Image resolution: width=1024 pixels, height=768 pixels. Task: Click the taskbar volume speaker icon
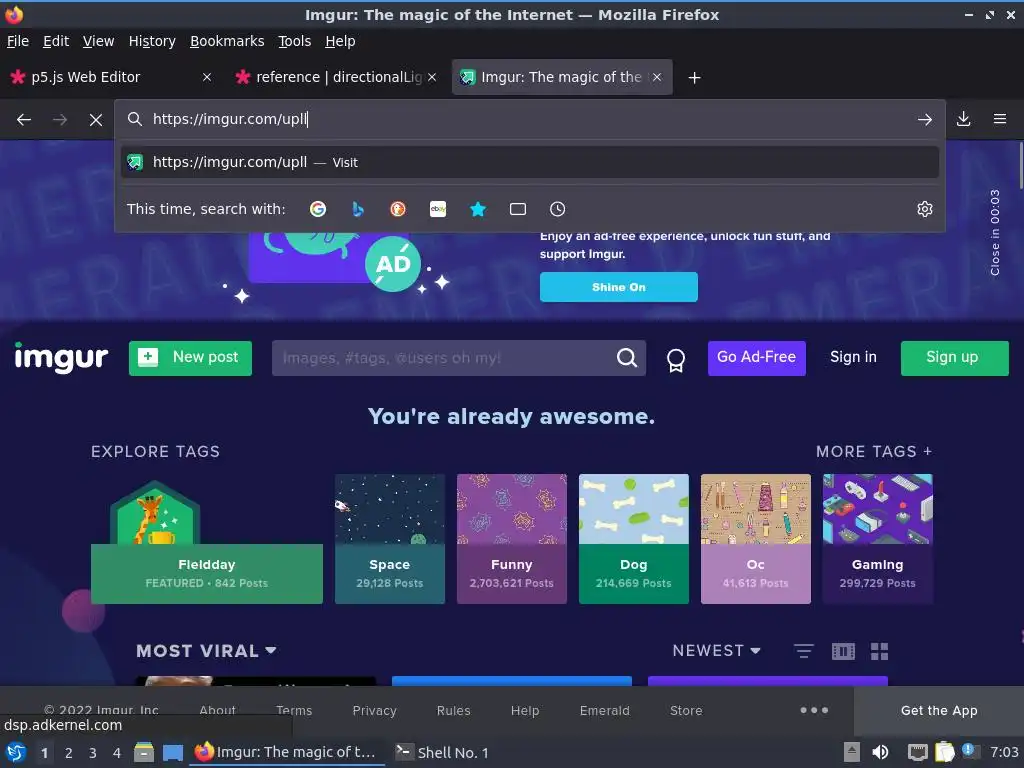(x=880, y=752)
